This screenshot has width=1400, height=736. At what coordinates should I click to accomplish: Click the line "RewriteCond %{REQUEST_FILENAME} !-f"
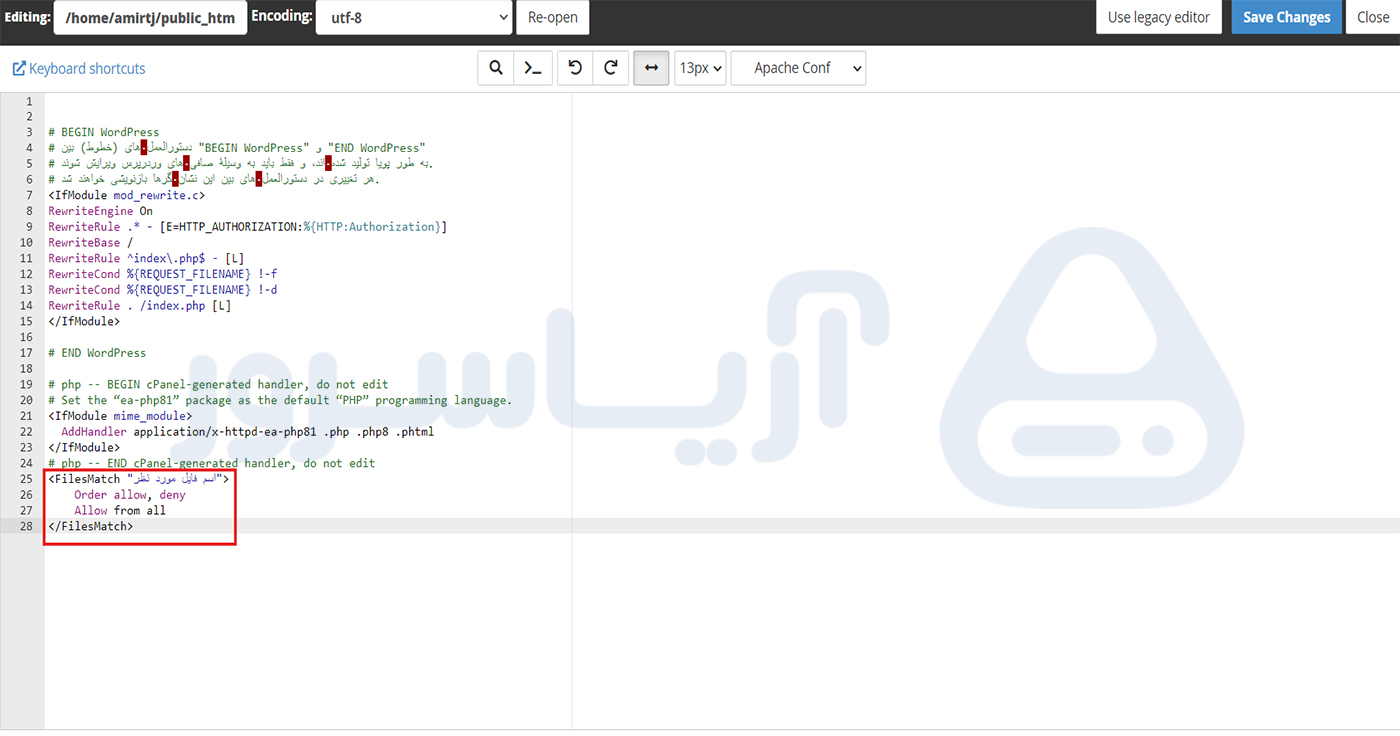coord(163,274)
